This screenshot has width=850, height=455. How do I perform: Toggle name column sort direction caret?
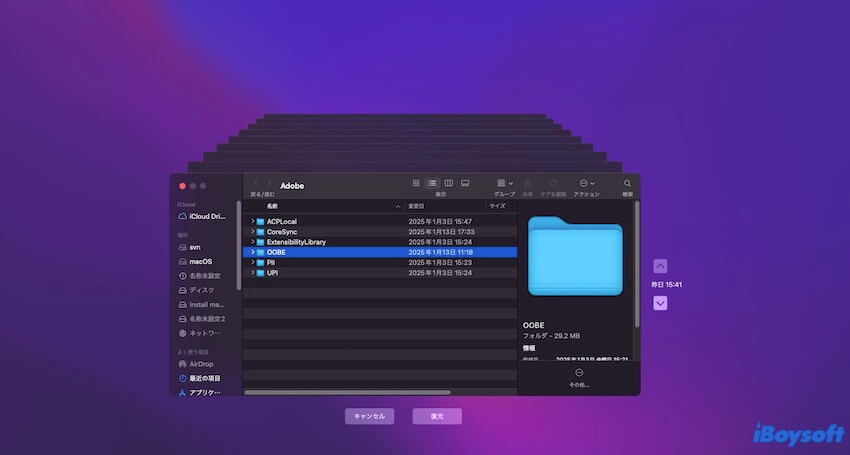[x=398, y=206]
